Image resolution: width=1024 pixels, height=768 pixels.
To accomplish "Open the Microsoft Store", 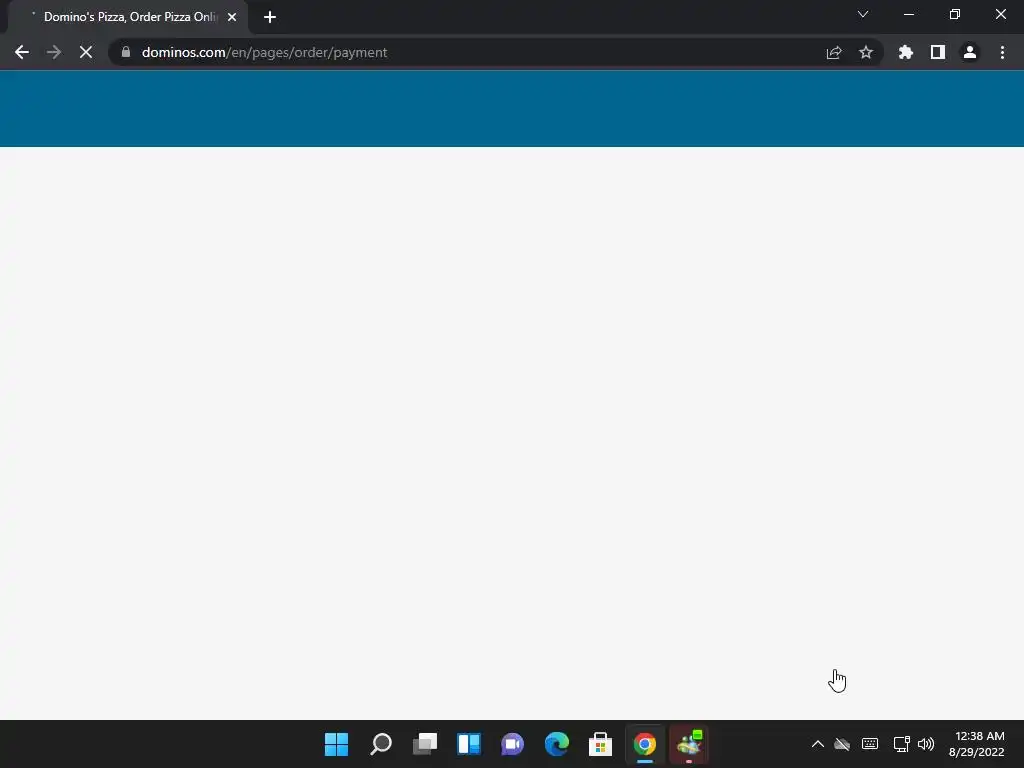I will [x=600, y=744].
